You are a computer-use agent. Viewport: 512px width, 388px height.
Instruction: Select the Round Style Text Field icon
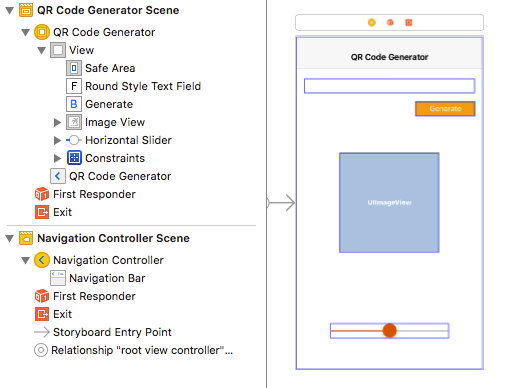74,86
